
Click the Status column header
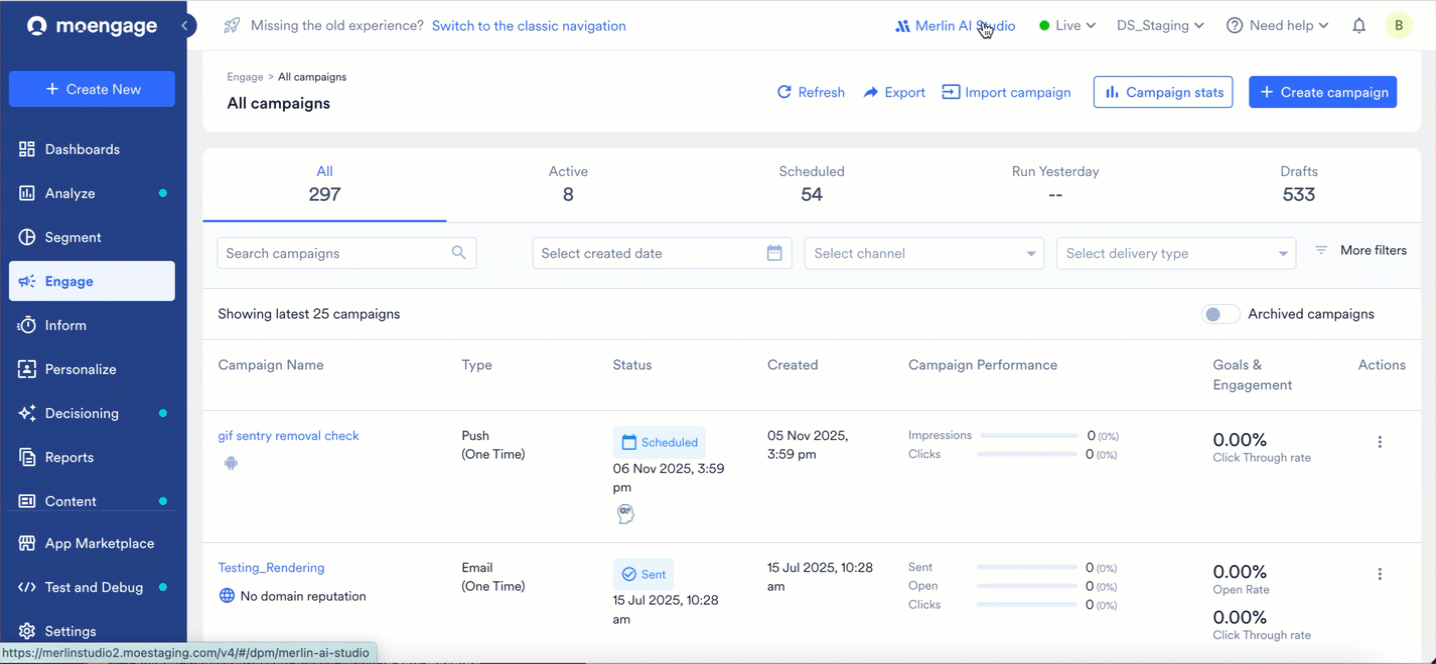coord(632,365)
